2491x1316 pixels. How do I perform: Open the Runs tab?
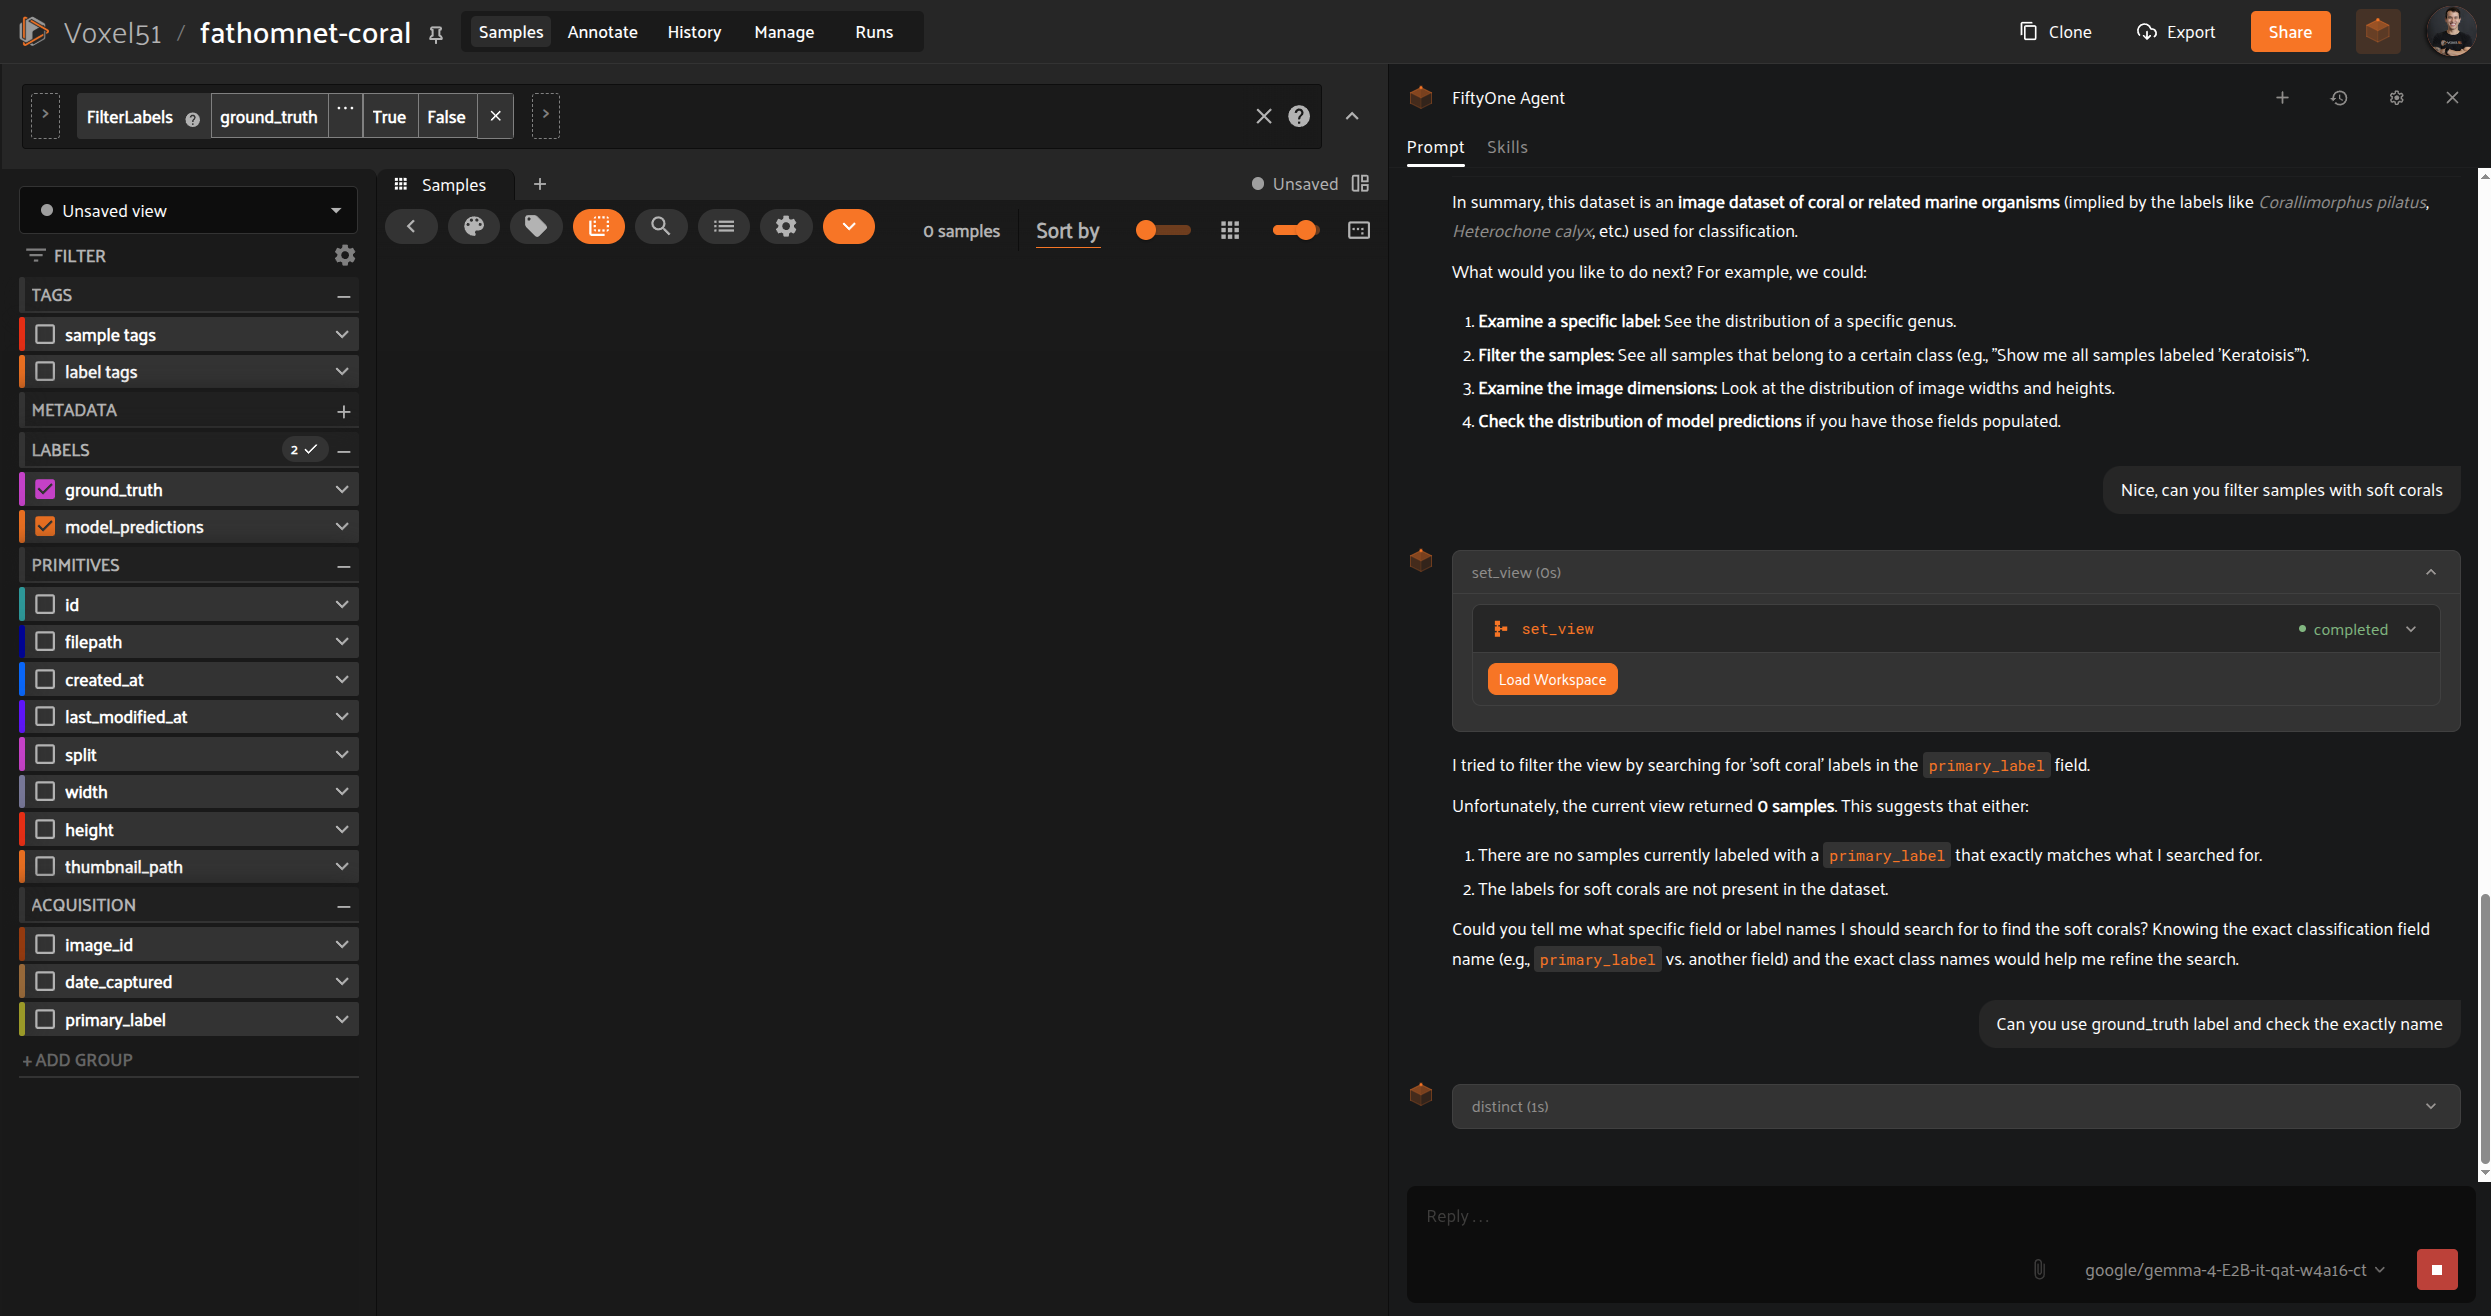874,32
